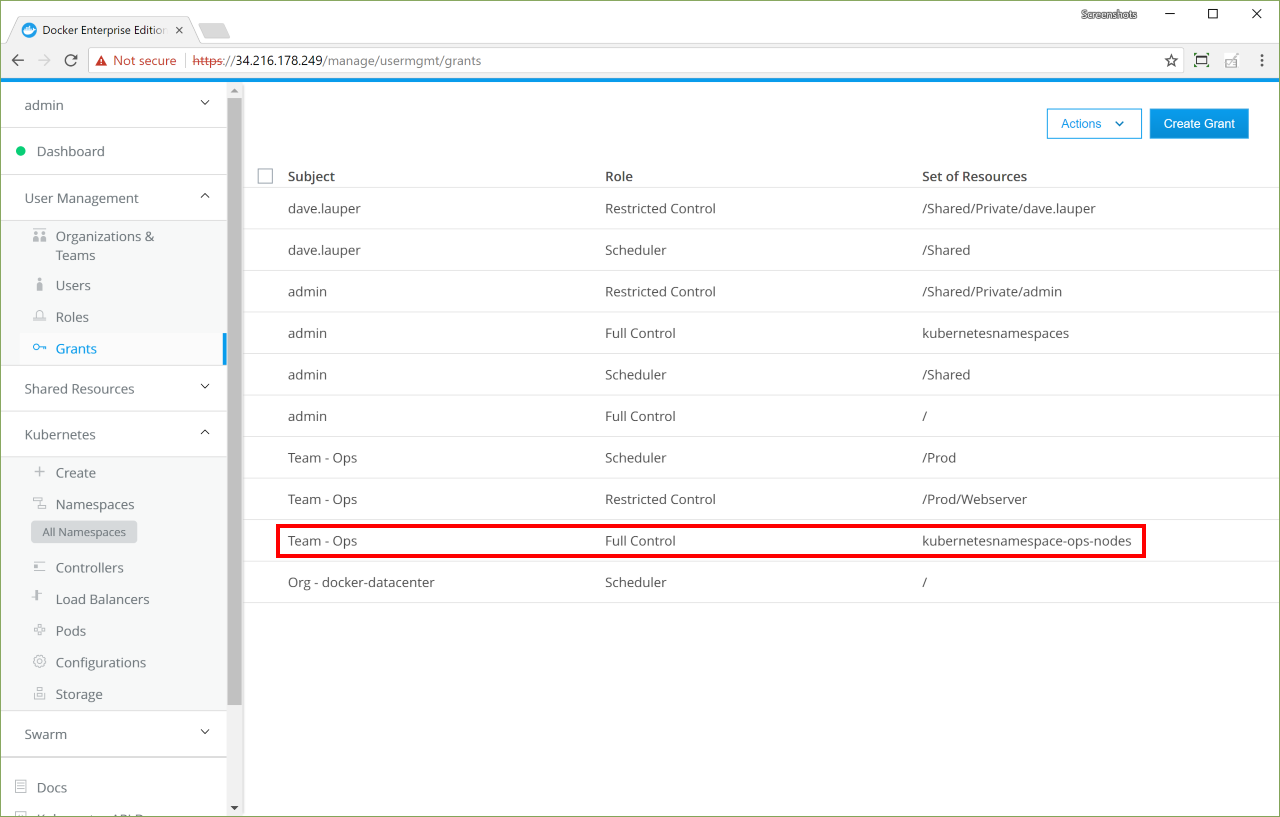
Task: Expand the Swarm section
Action: [x=205, y=733]
